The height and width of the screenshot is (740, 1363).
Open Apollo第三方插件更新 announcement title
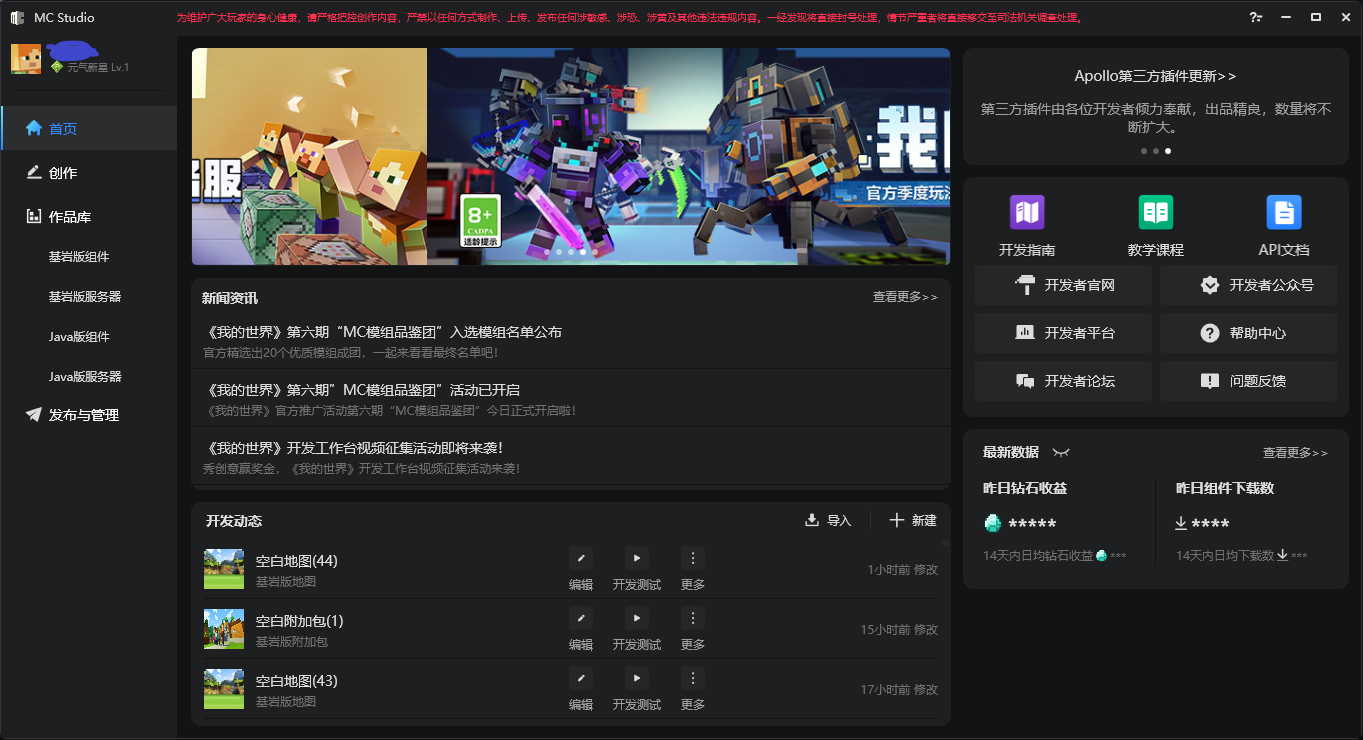[1155, 76]
